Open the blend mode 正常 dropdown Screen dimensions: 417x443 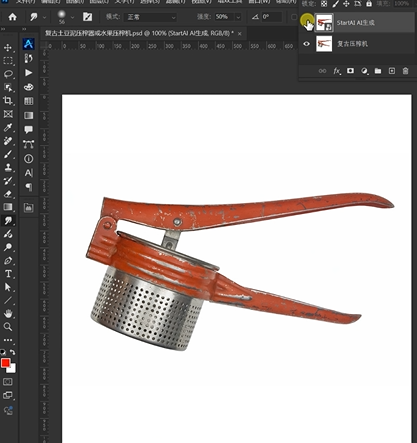pos(150,17)
